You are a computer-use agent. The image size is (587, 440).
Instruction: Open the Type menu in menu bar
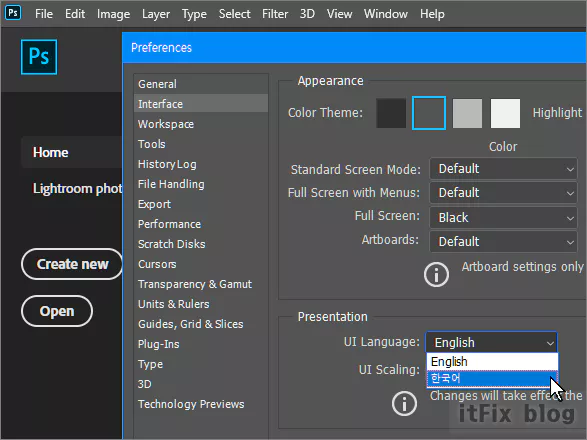[x=194, y=14]
